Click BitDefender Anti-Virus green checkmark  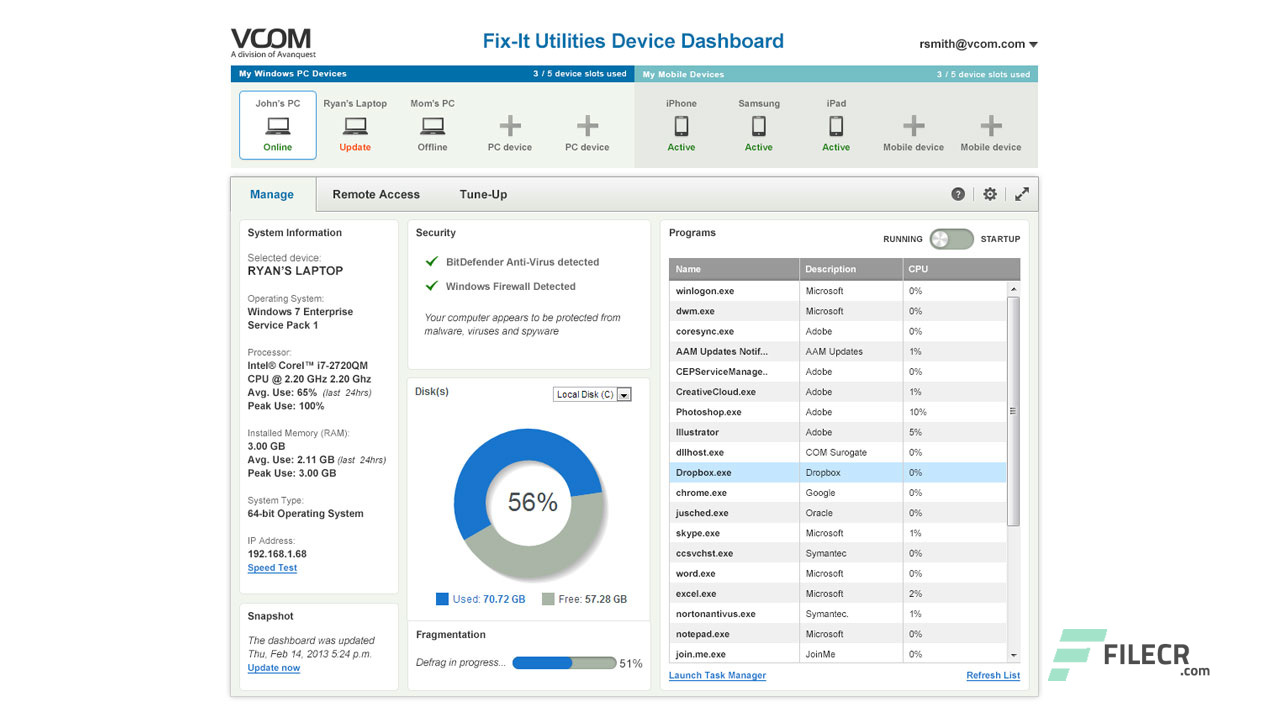point(432,262)
